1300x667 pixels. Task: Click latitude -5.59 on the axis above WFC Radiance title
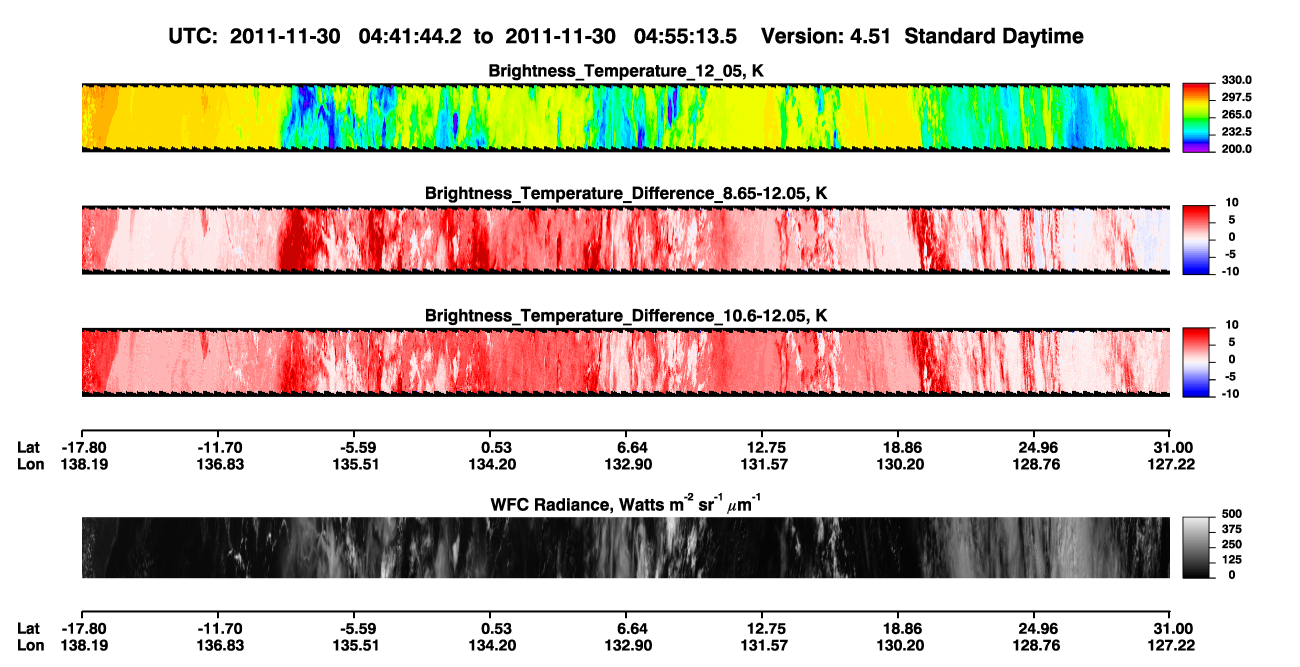coord(354,448)
